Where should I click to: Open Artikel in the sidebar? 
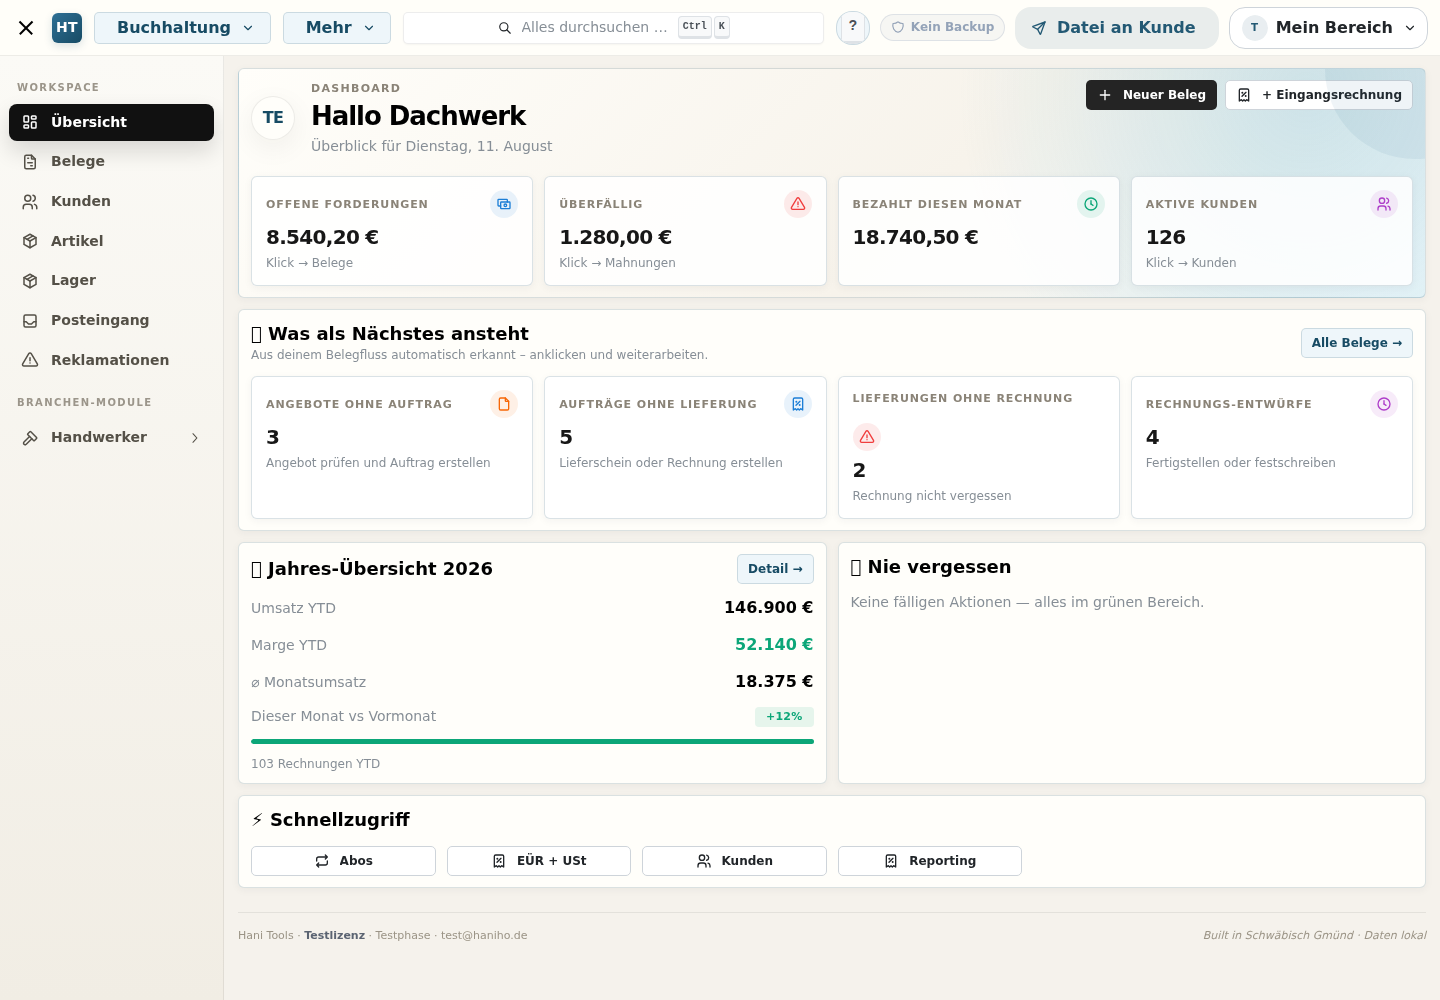click(111, 241)
